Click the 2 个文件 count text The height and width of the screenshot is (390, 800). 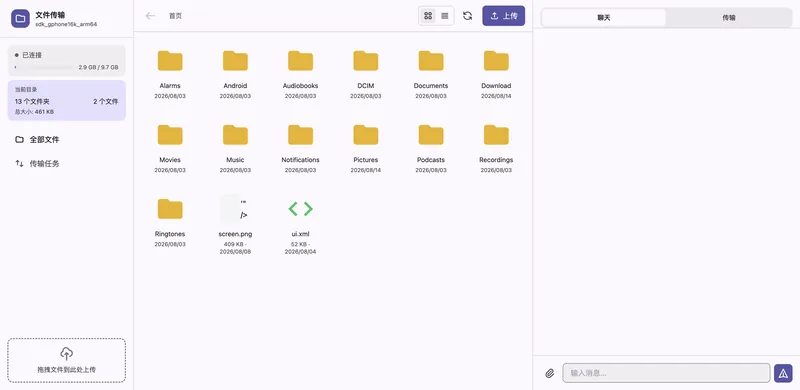[x=106, y=102]
